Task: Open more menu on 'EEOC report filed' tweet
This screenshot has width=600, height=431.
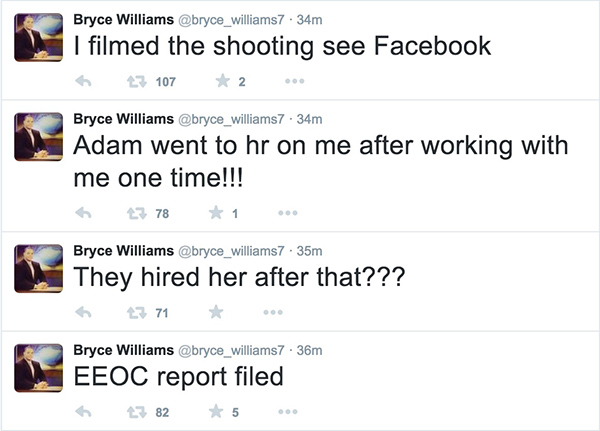Action: point(288,411)
